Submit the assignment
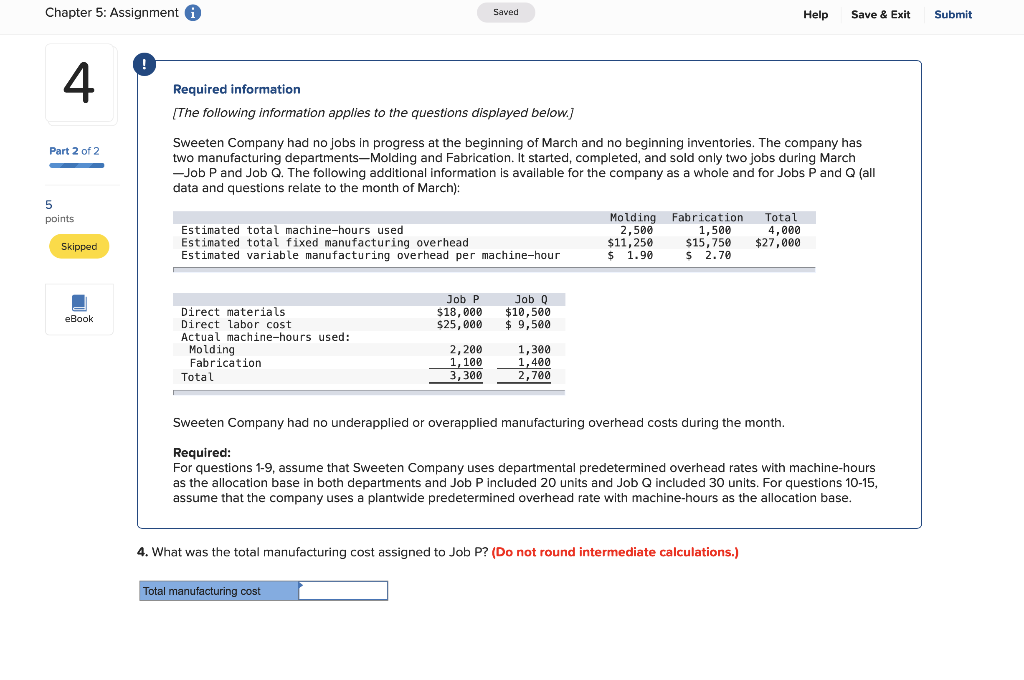1024x680 pixels. [952, 15]
